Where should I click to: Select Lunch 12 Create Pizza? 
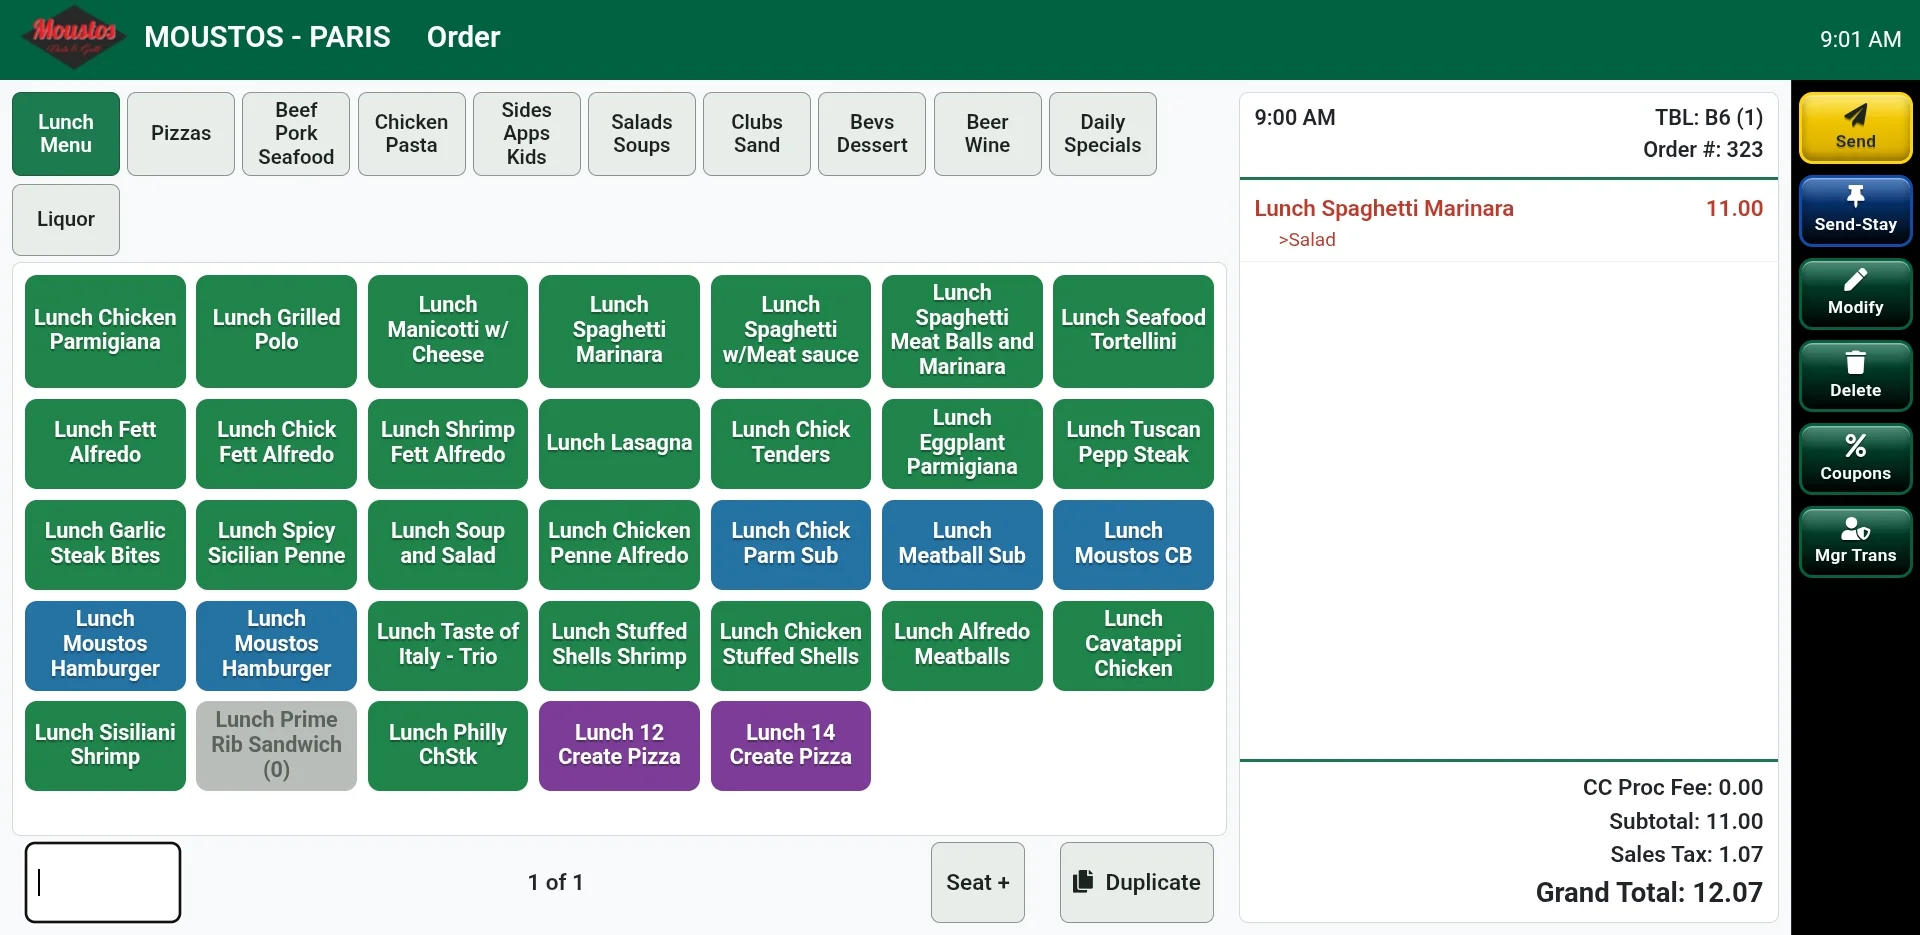(x=619, y=746)
